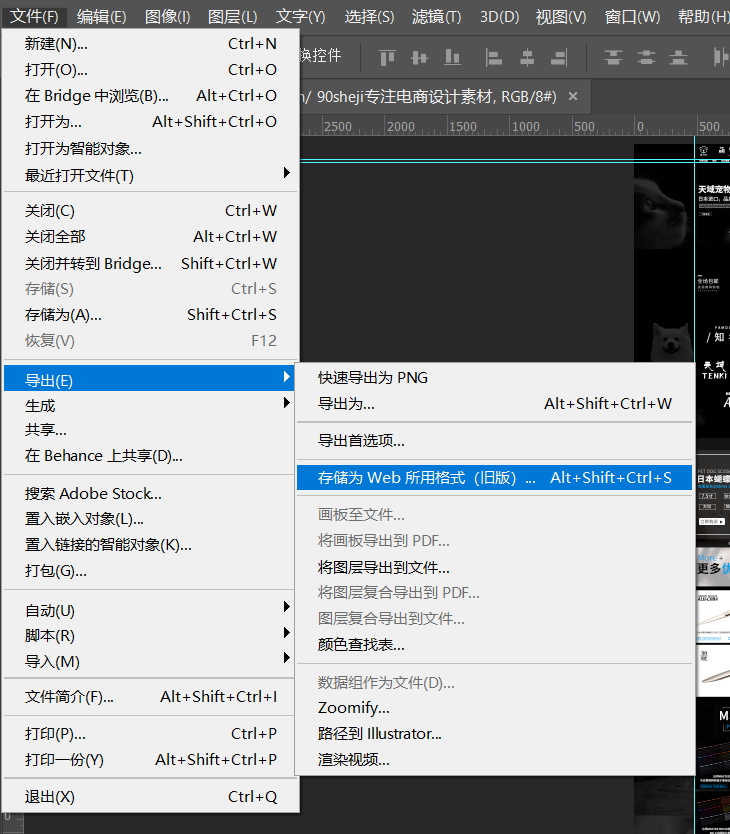Choose 新建(N)... from File menu
This screenshot has width=730, height=834.
click(151, 44)
